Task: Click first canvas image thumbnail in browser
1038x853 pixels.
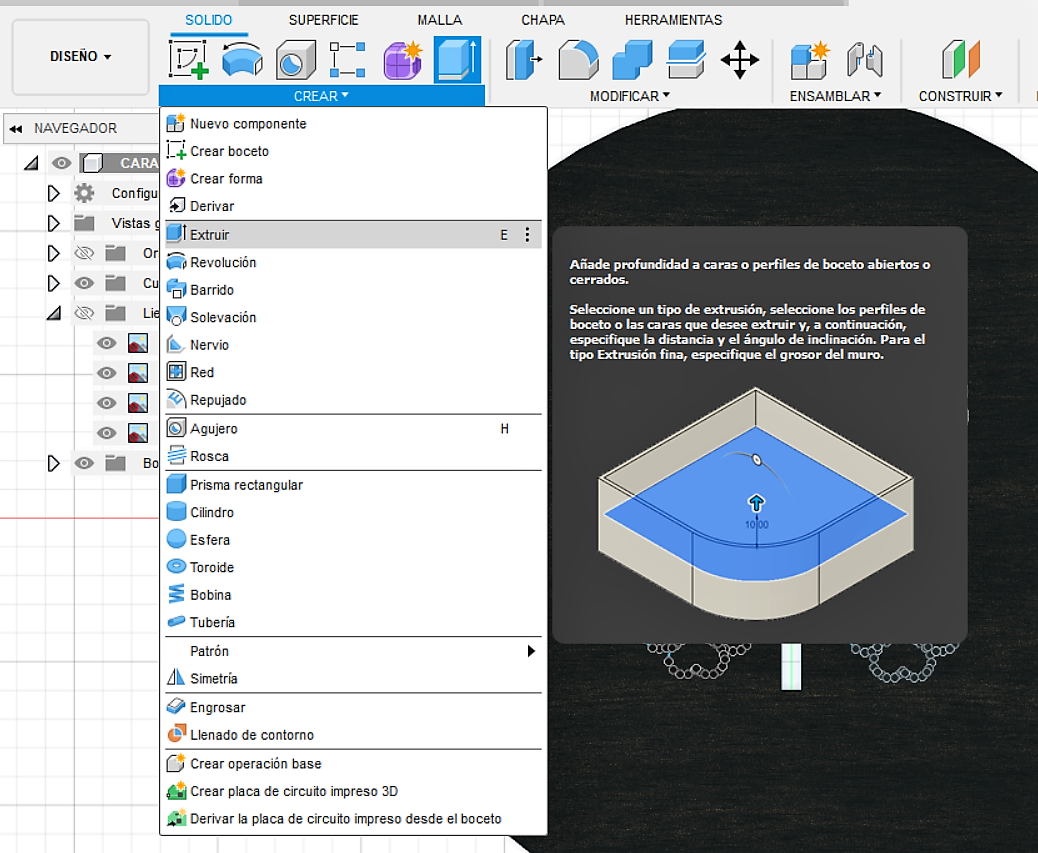Action: [138, 343]
